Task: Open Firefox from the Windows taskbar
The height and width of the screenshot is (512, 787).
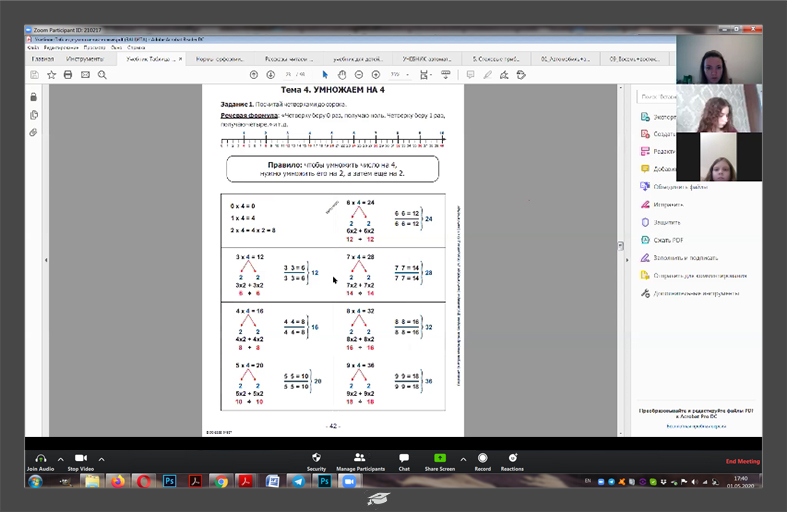Action: pyautogui.click(x=117, y=482)
